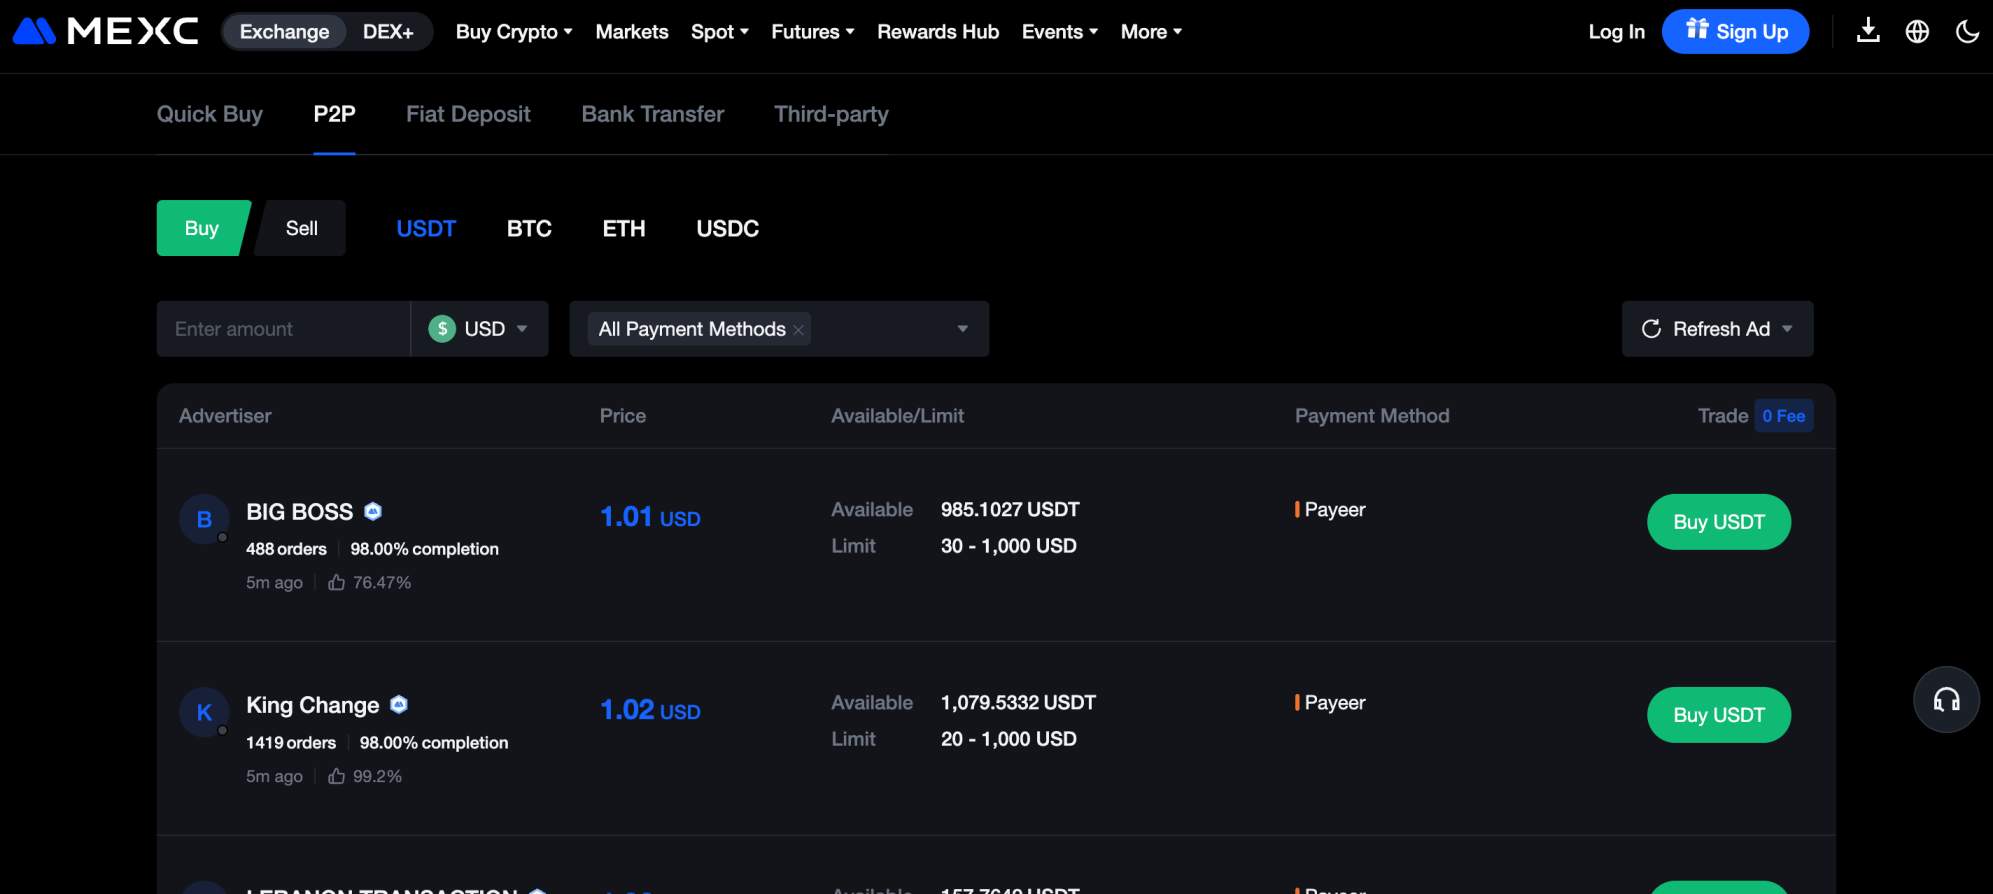This screenshot has width=1993, height=894.
Task: Switch to the Third-party tab
Action: [831, 114]
